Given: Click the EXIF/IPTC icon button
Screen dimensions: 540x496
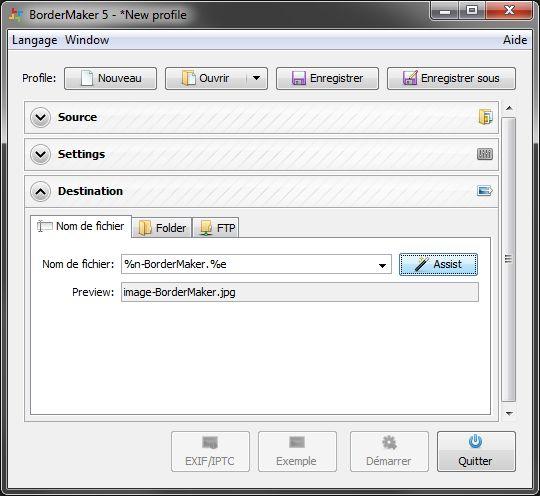Looking at the screenshot, I should click(x=210, y=452).
